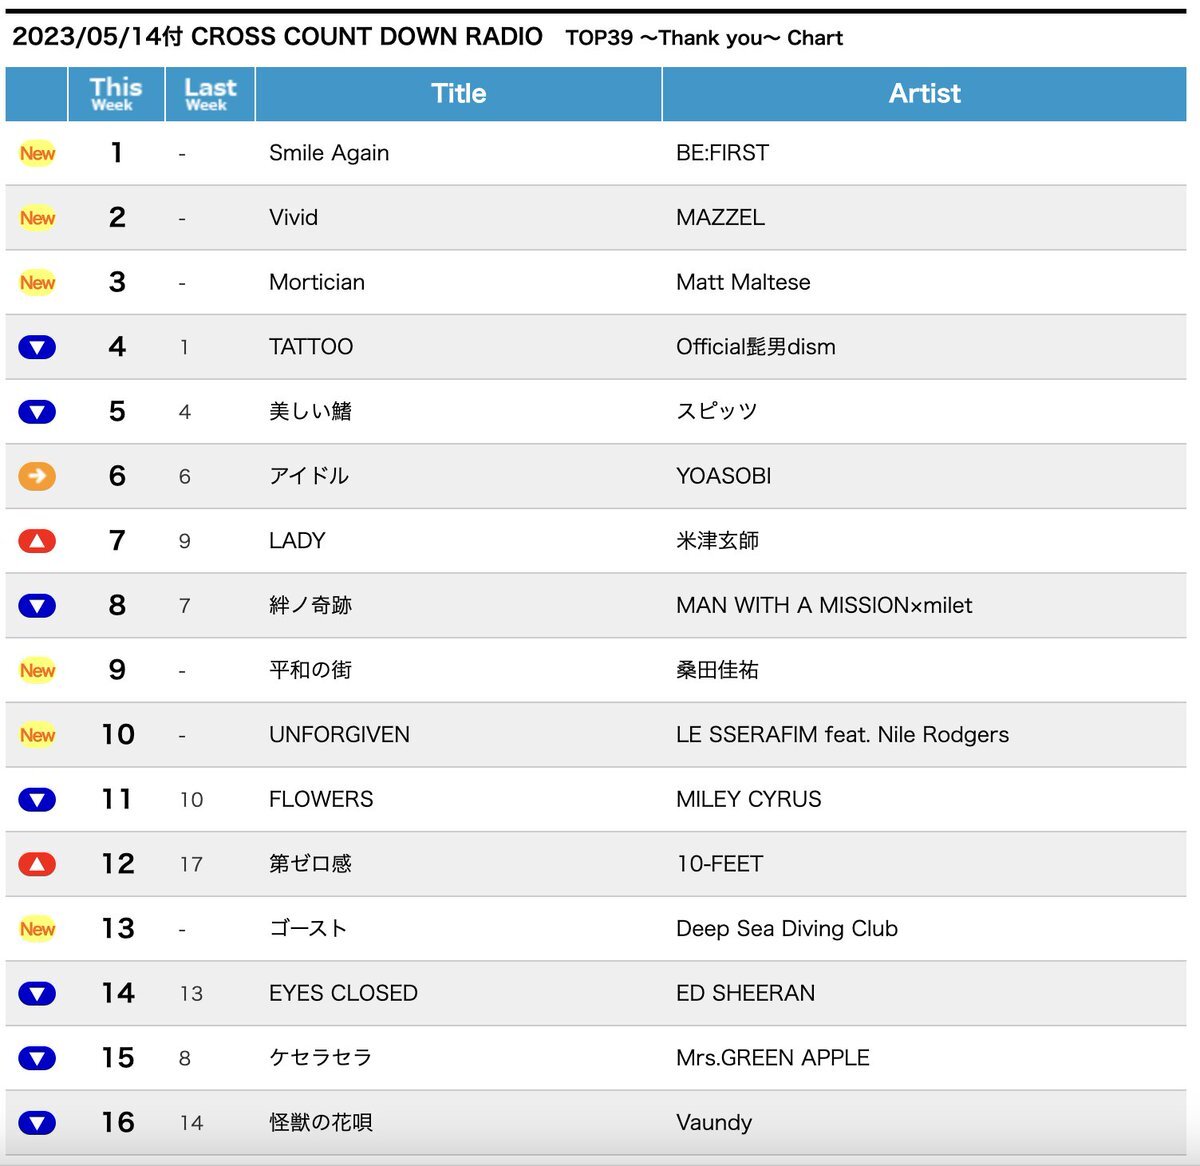Click this week rank 12 beside 第ゼロ感
This screenshot has height=1166, width=1200.
[118, 864]
